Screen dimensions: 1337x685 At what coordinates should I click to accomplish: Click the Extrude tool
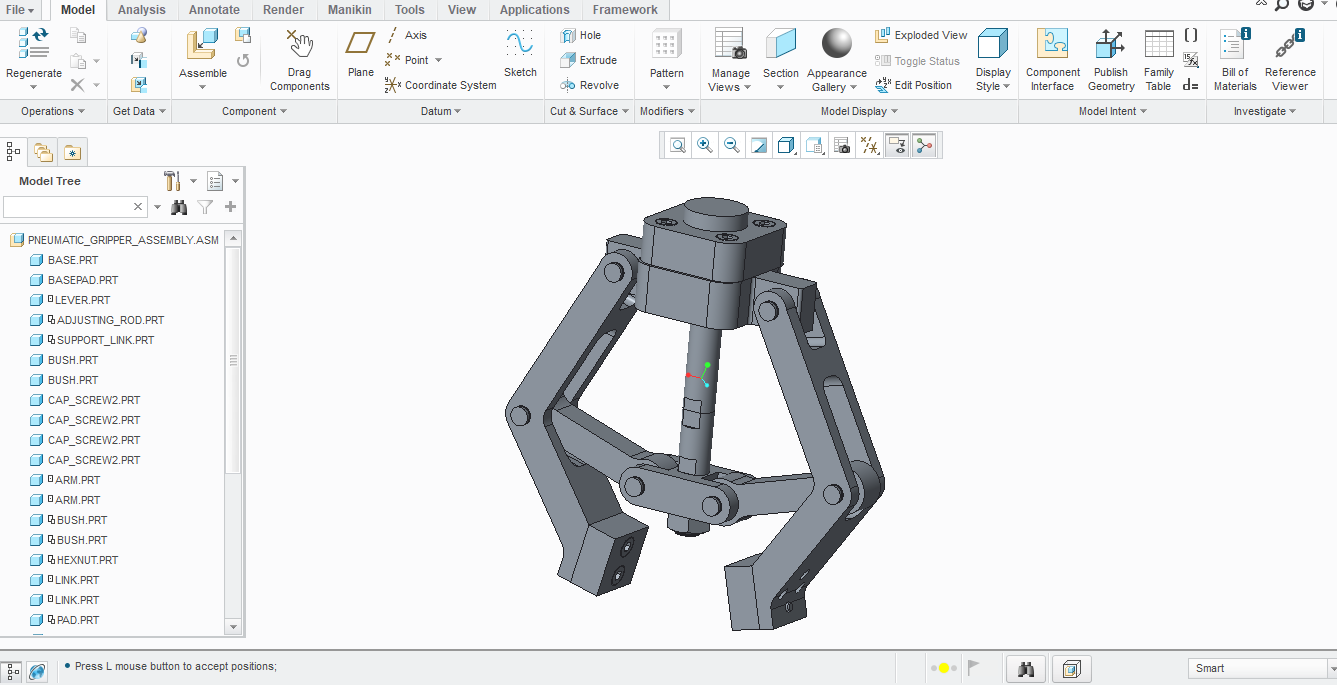coord(588,60)
